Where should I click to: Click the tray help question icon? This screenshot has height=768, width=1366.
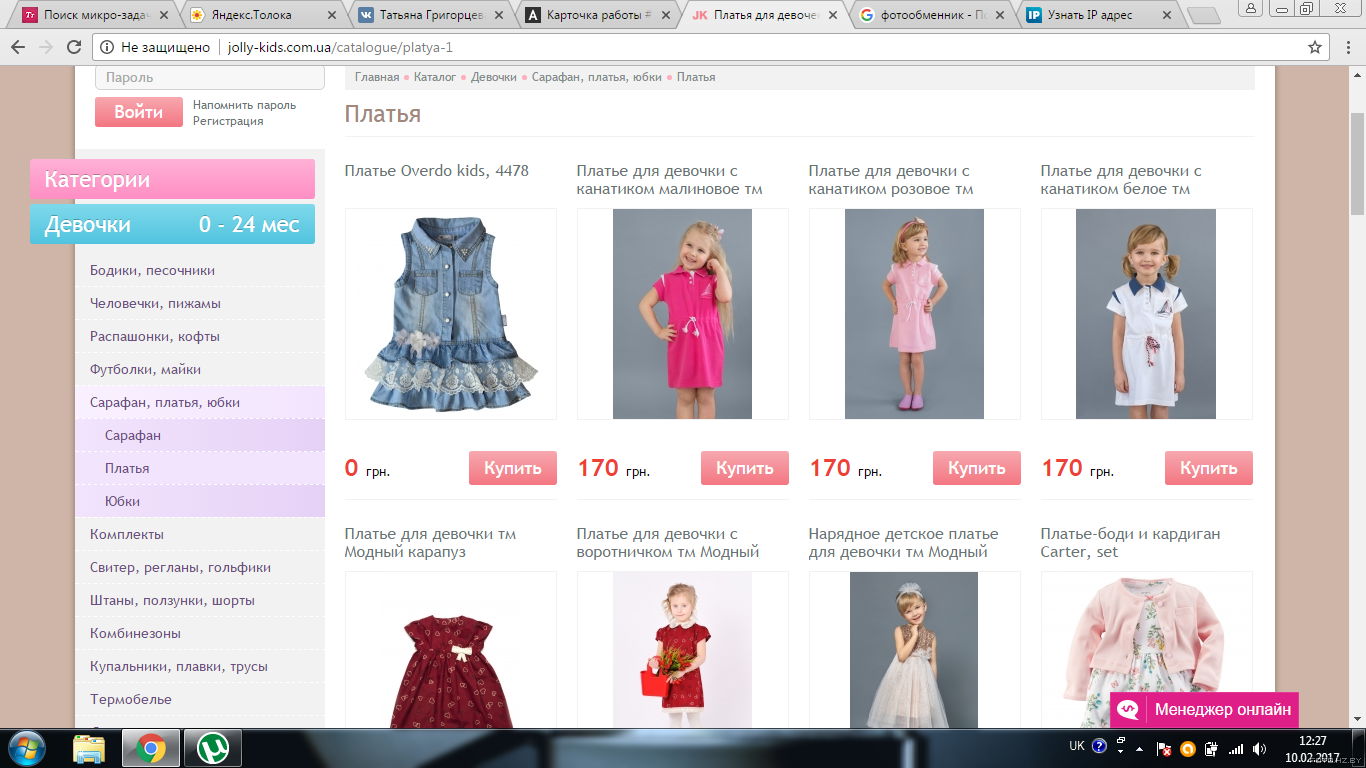[x=1099, y=746]
